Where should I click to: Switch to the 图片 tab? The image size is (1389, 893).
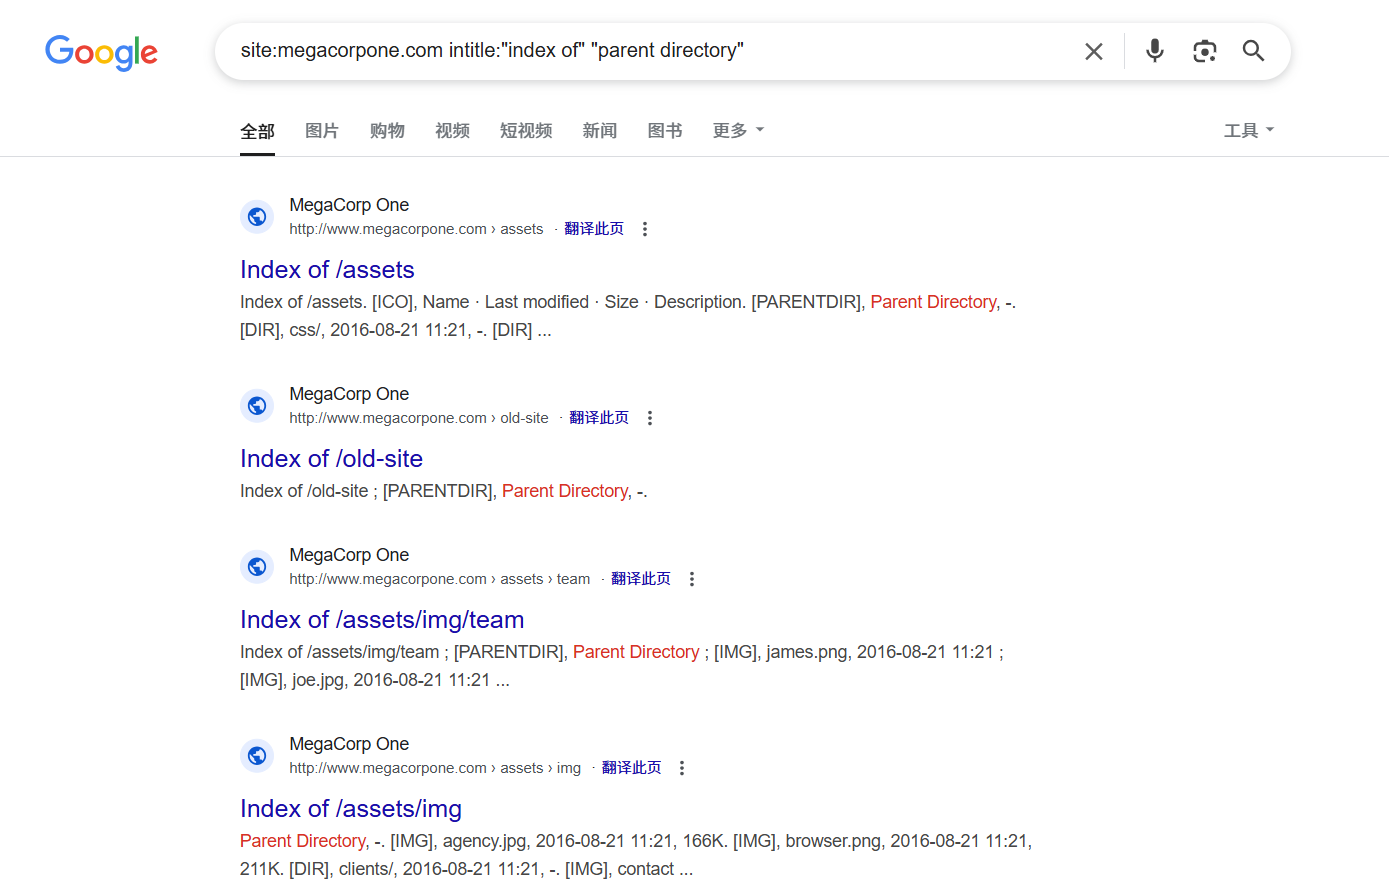322,131
